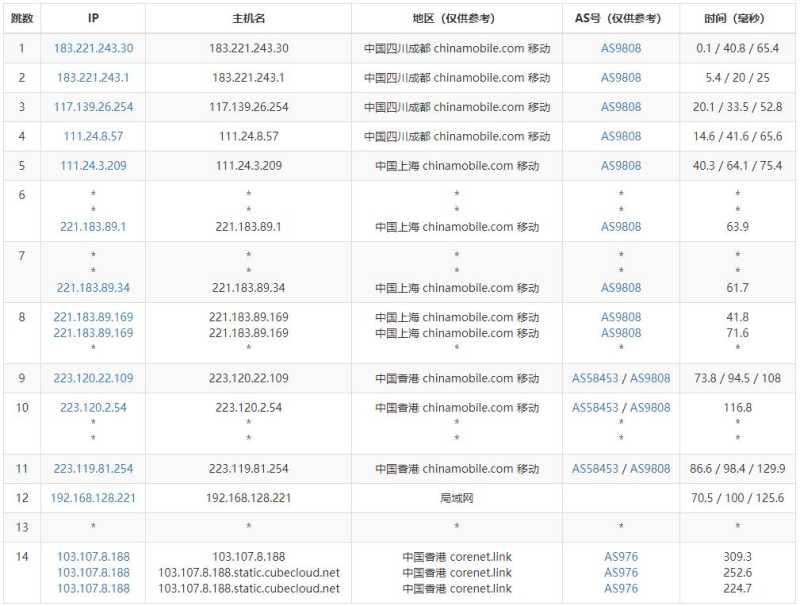
Task: Select time value 14.6 / 41.6 / 65.6
Action: click(x=737, y=136)
